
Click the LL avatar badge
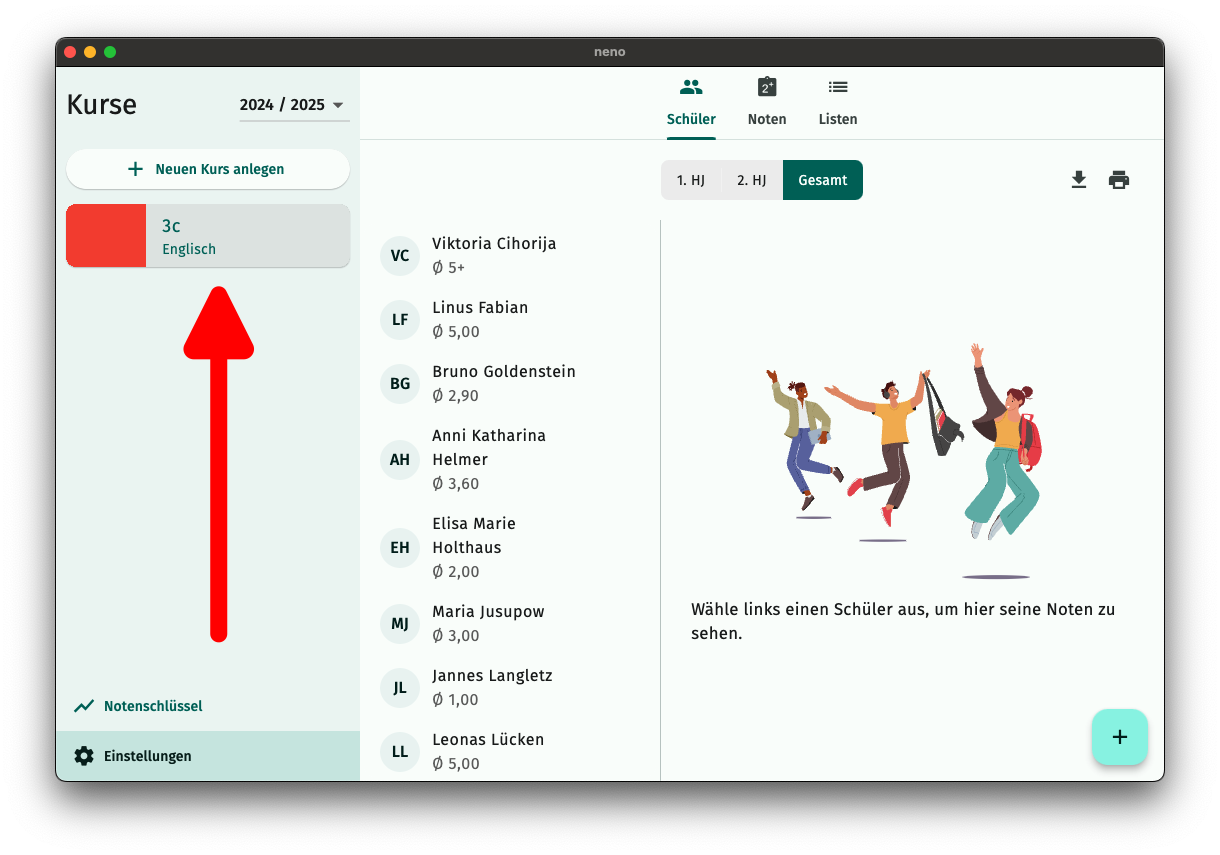(400, 751)
